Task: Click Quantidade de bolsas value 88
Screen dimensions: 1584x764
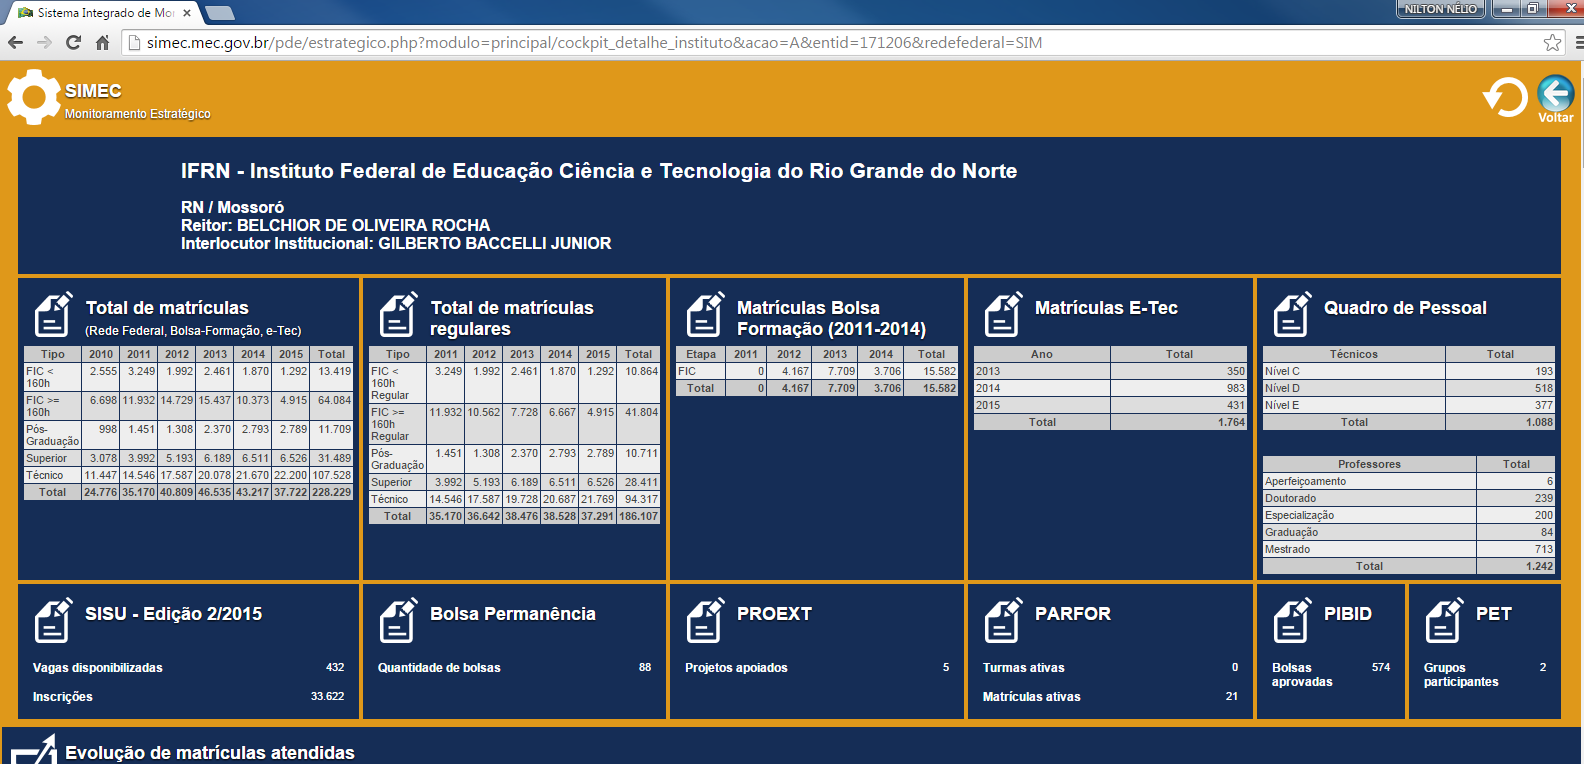Action: 645,667
